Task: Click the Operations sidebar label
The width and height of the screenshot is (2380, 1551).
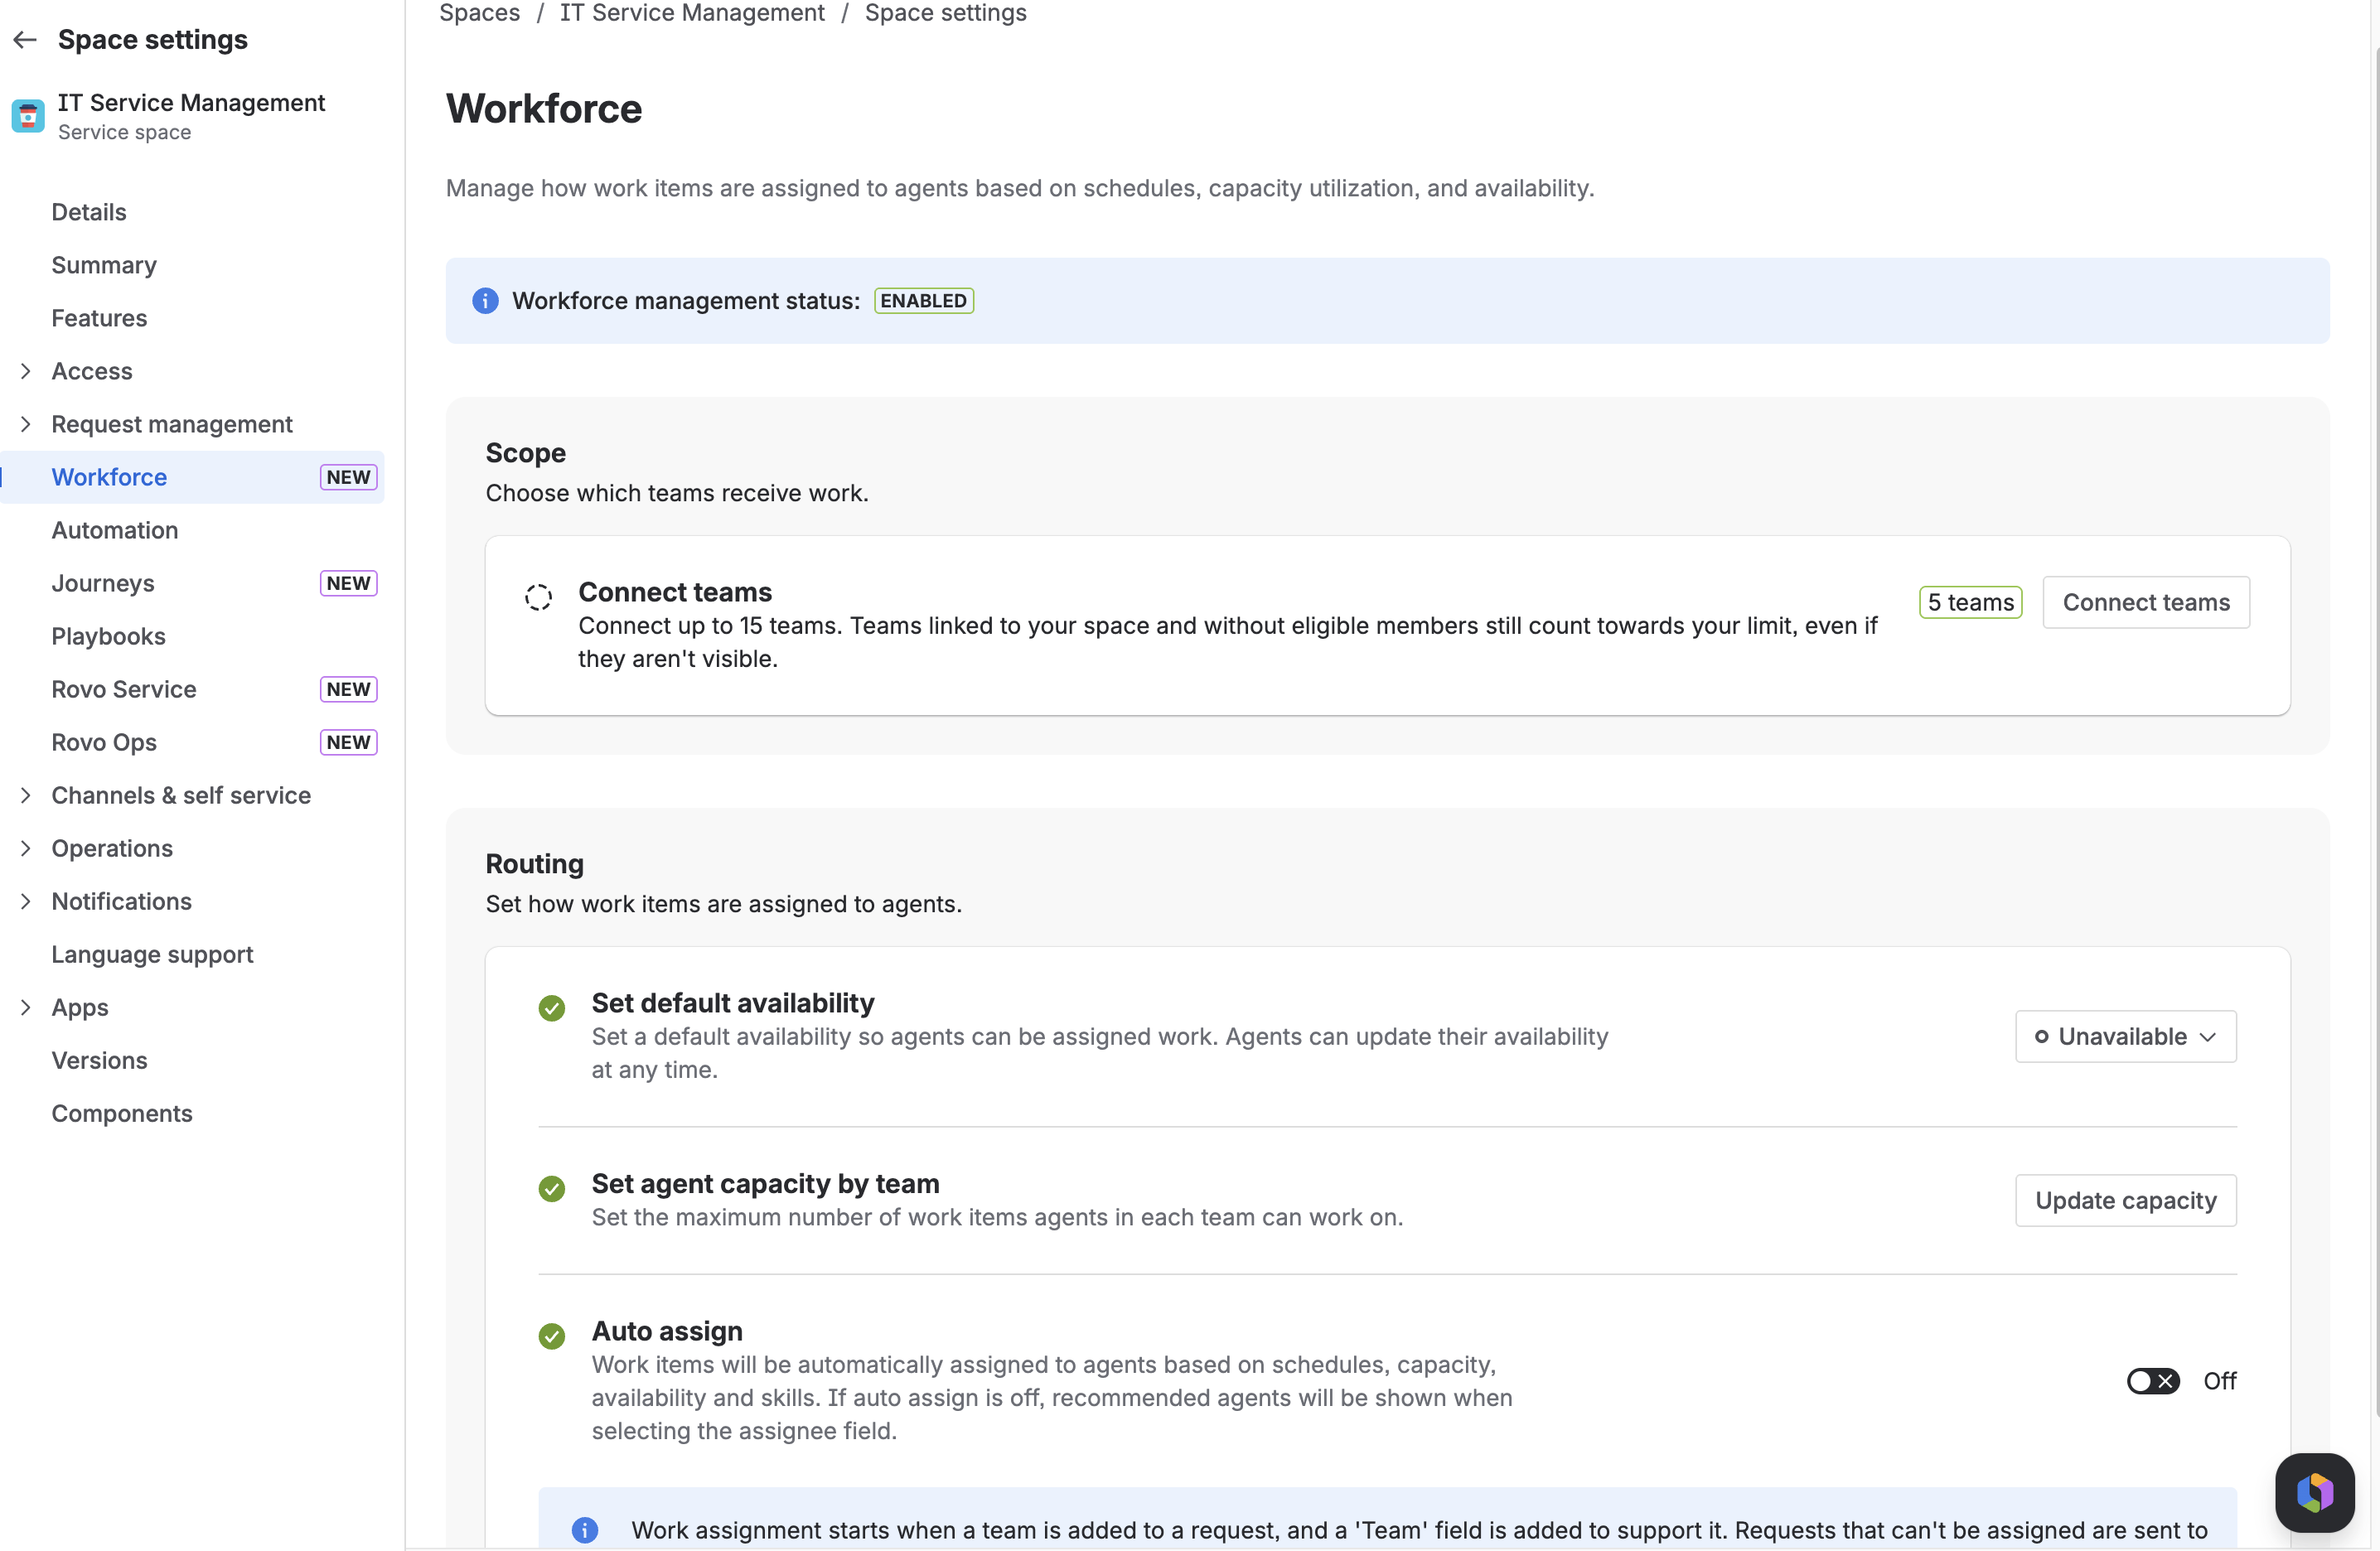Action: (112, 848)
